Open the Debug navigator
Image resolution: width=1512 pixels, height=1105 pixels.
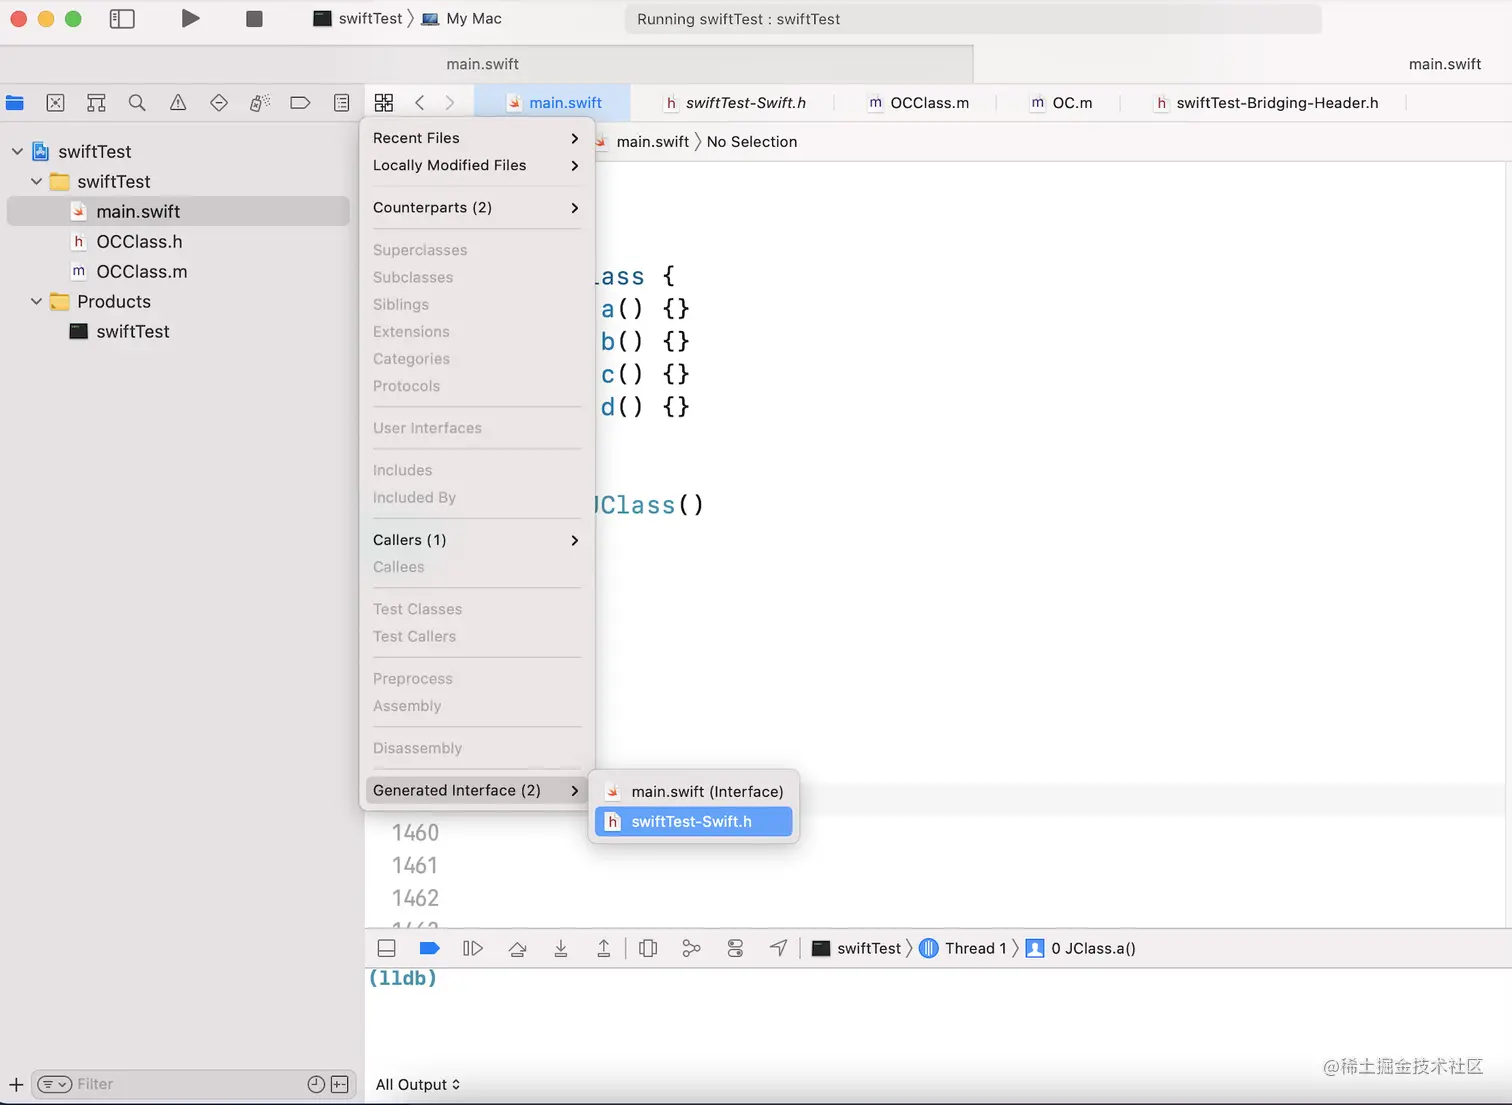pos(260,102)
